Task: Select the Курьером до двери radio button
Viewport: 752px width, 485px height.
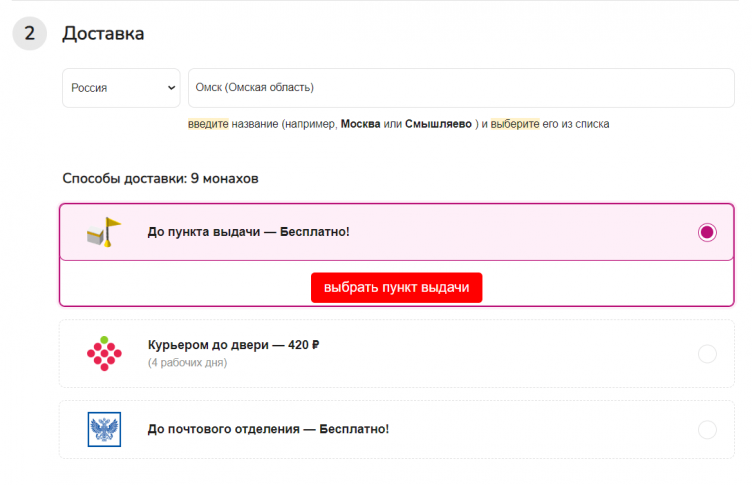Action: coord(707,354)
